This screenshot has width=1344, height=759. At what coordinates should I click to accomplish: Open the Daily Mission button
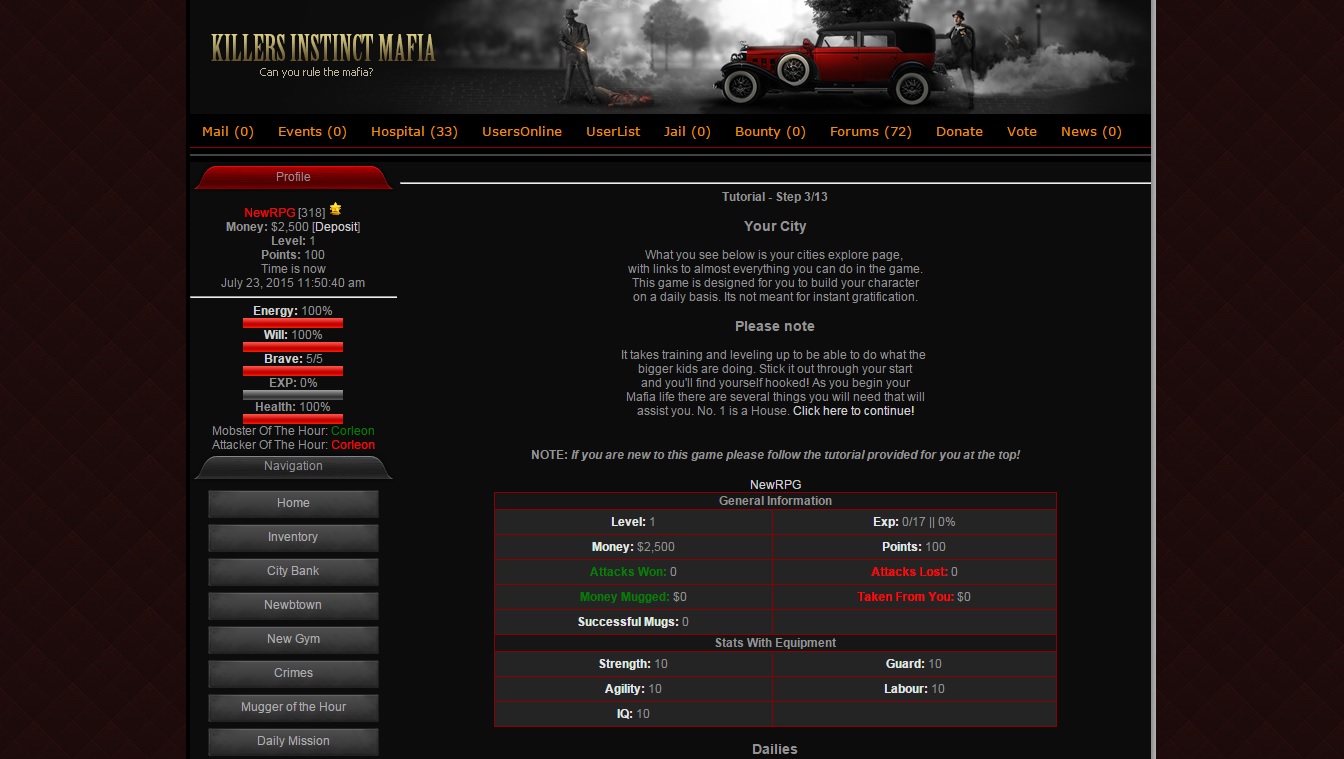[x=293, y=742]
